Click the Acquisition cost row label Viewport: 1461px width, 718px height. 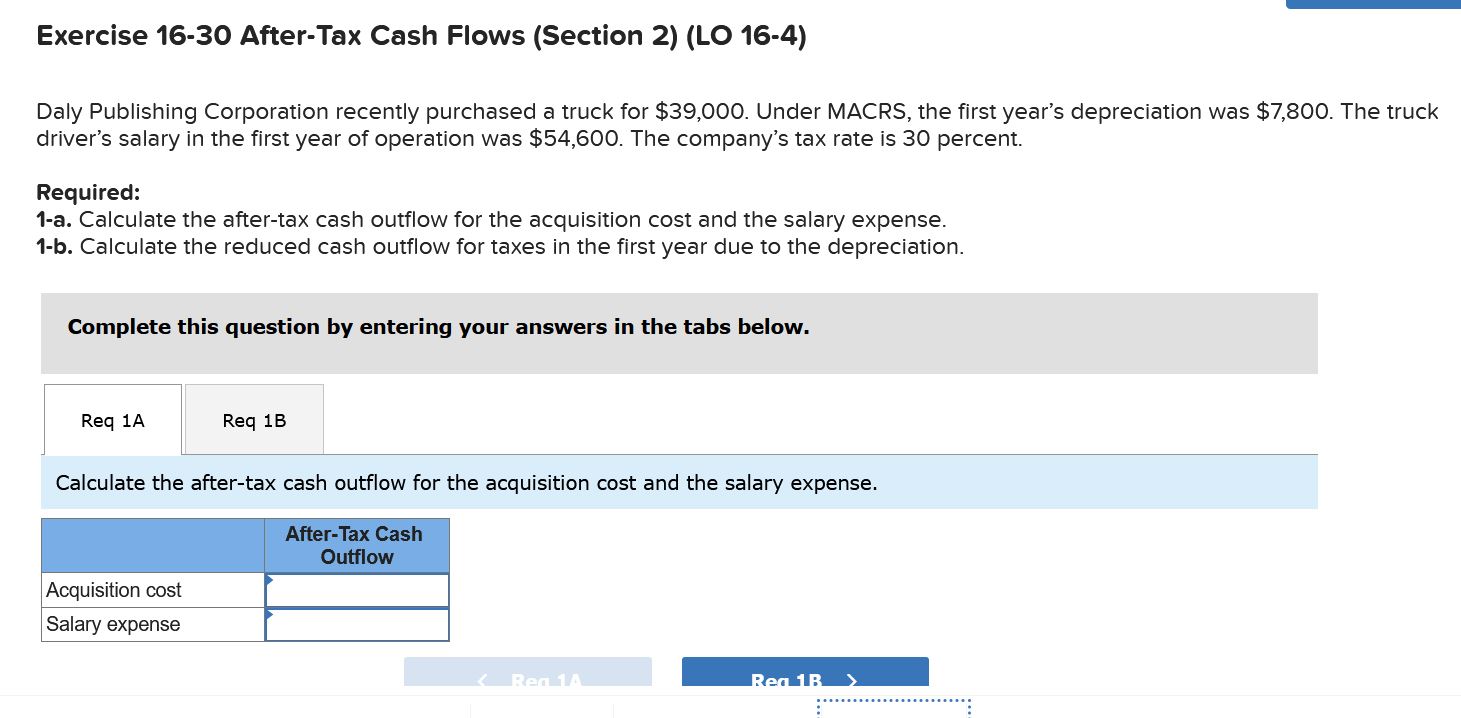112,590
